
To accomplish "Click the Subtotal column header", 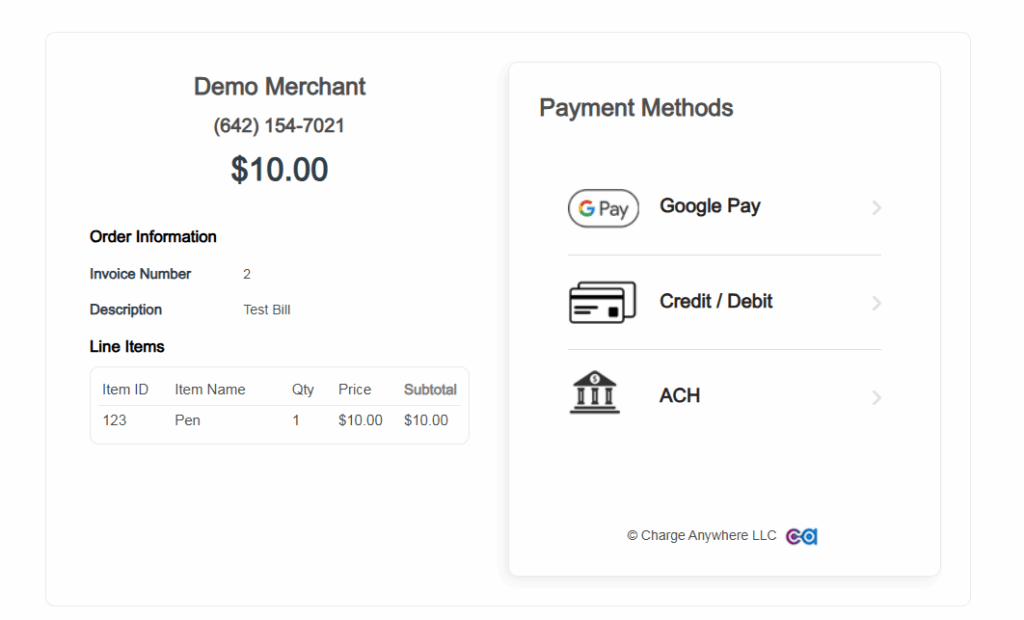I will pos(430,390).
